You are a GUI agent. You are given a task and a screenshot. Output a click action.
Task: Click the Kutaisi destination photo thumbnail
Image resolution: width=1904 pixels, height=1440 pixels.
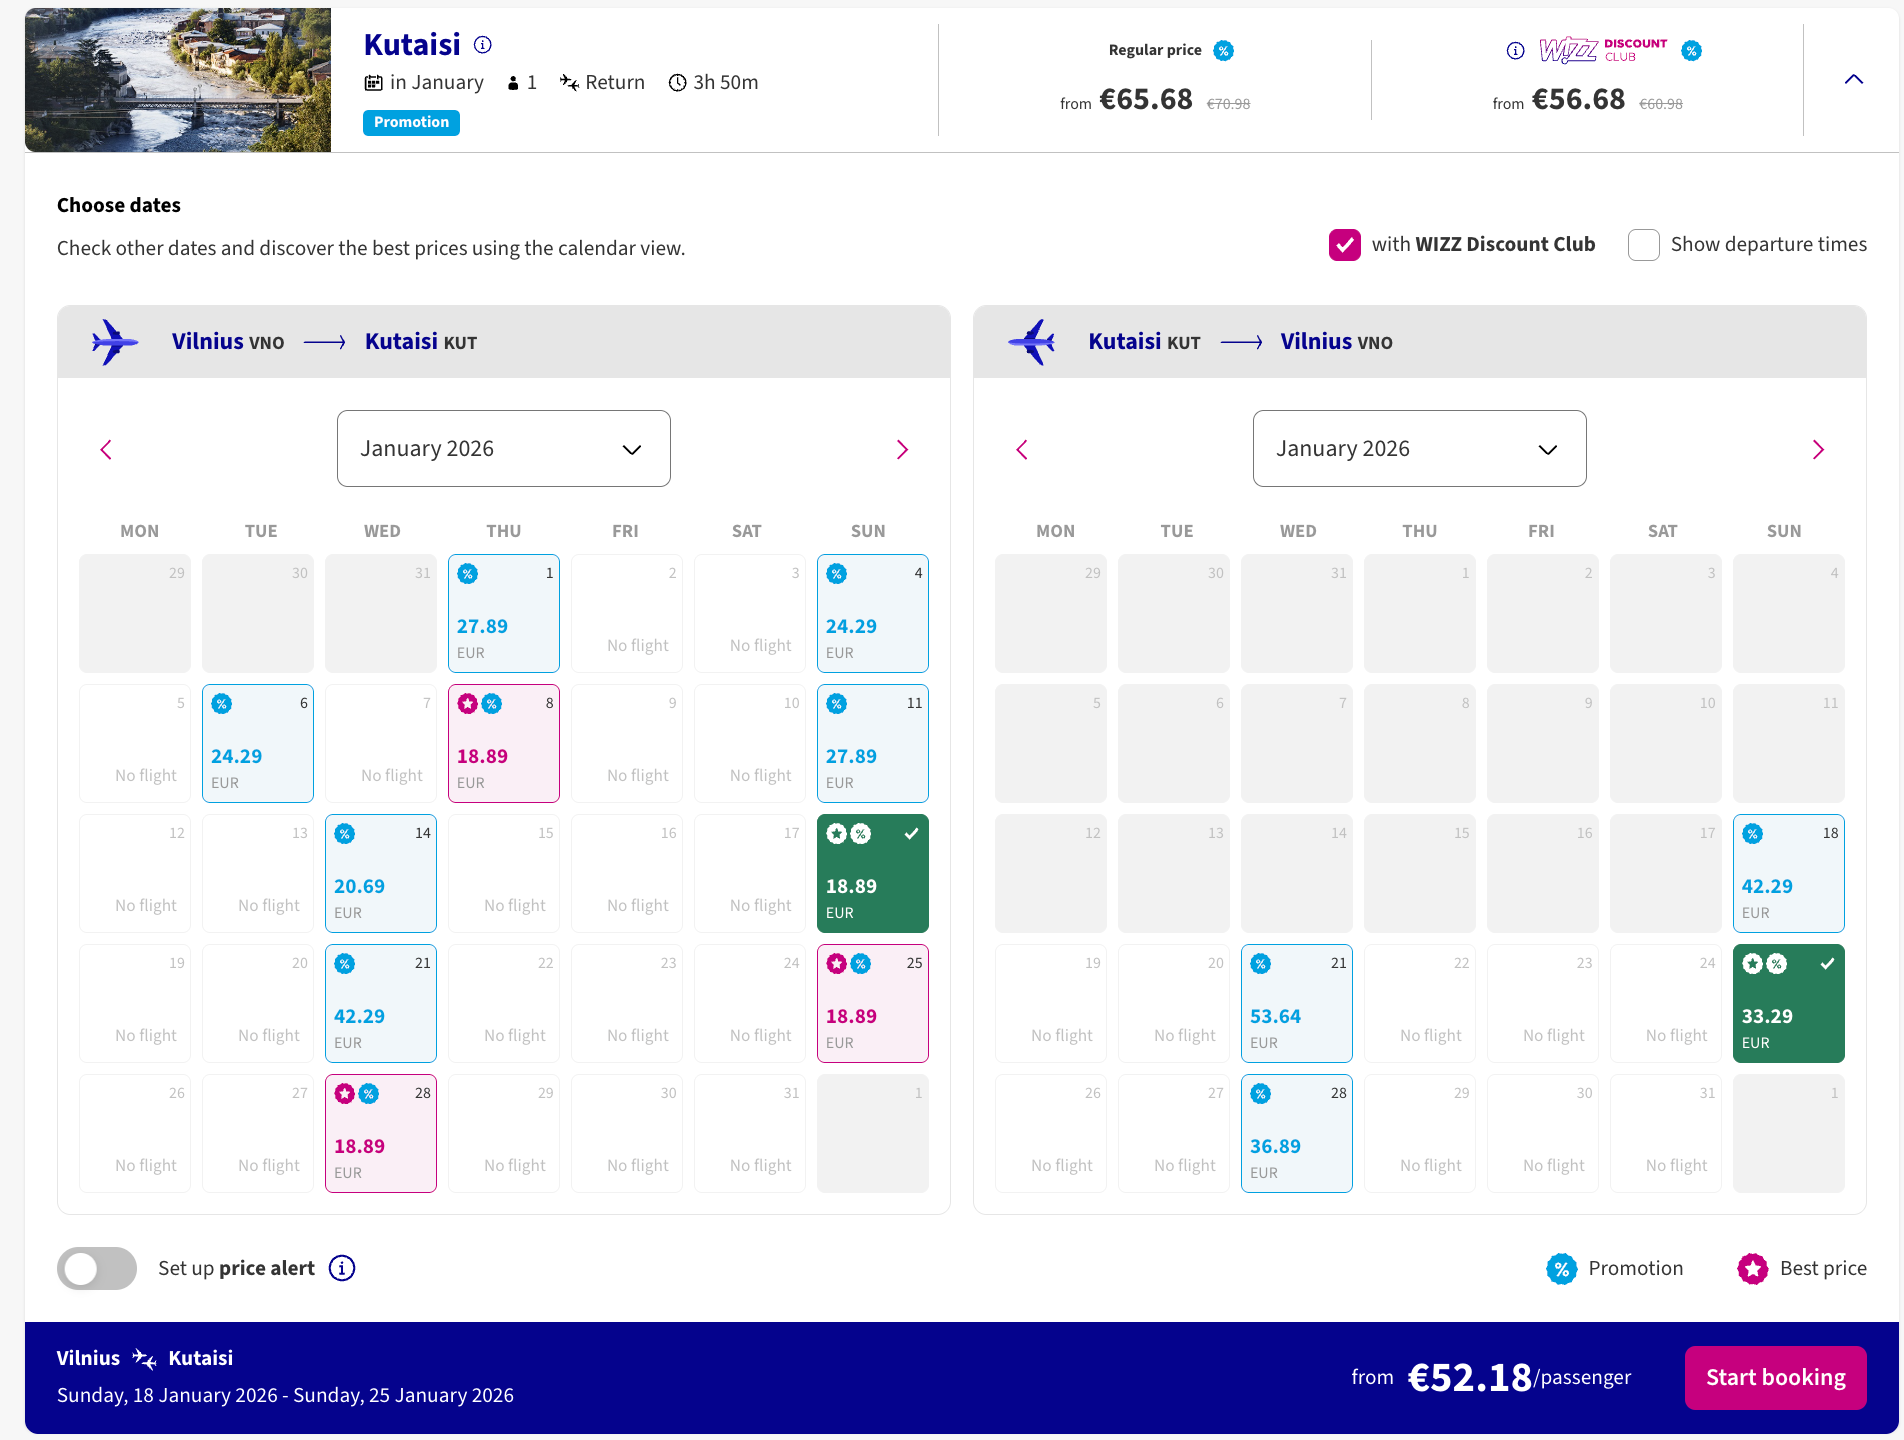(x=178, y=80)
